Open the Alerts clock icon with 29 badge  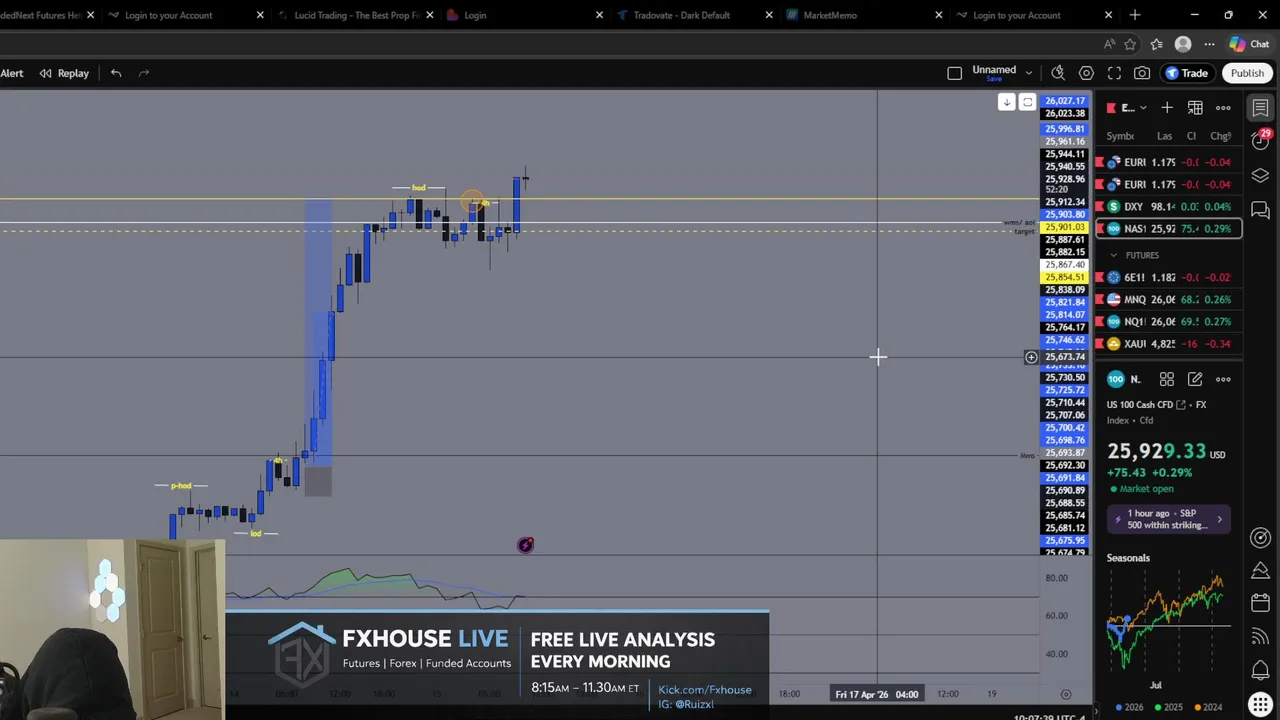click(1260, 140)
